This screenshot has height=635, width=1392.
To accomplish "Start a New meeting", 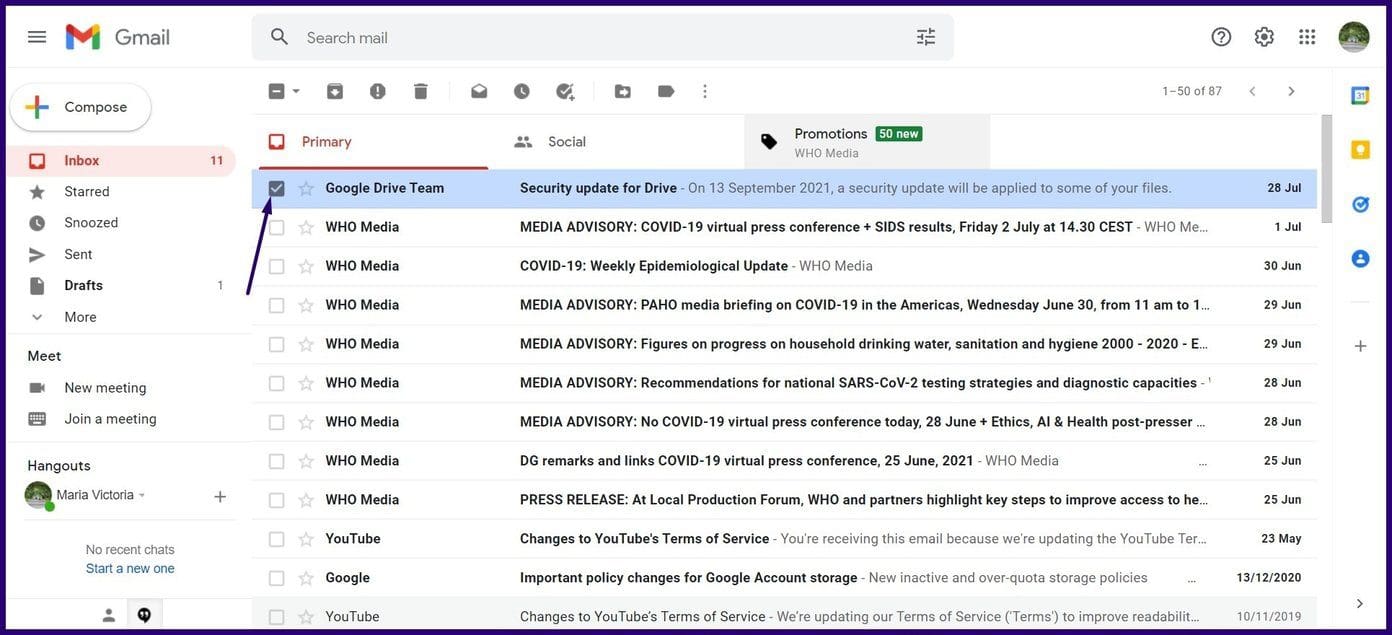I will pyautogui.click(x=105, y=388).
